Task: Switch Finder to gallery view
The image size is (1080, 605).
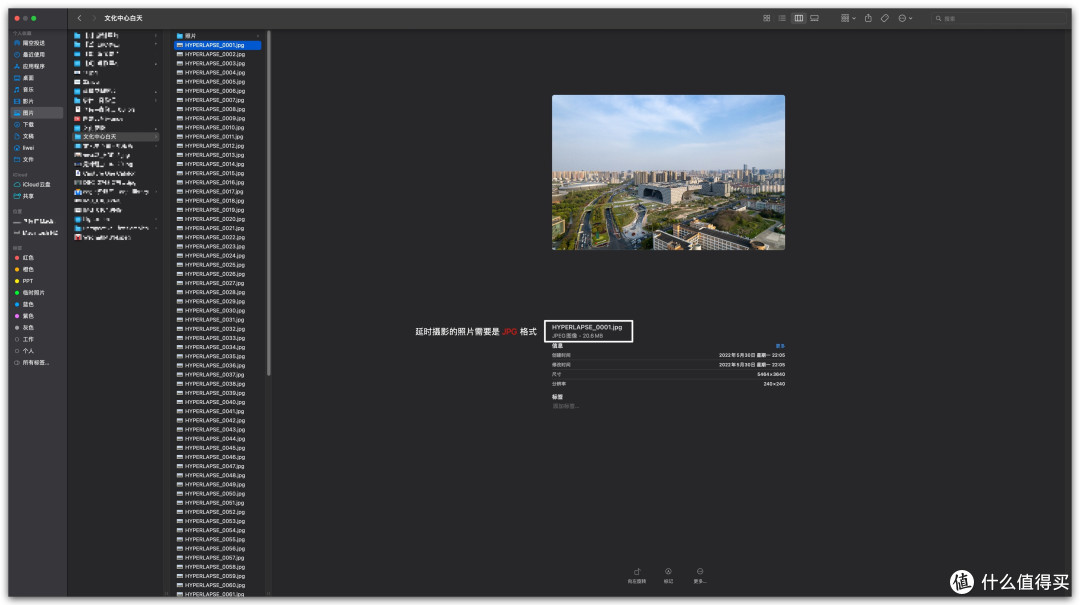Action: coord(814,19)
